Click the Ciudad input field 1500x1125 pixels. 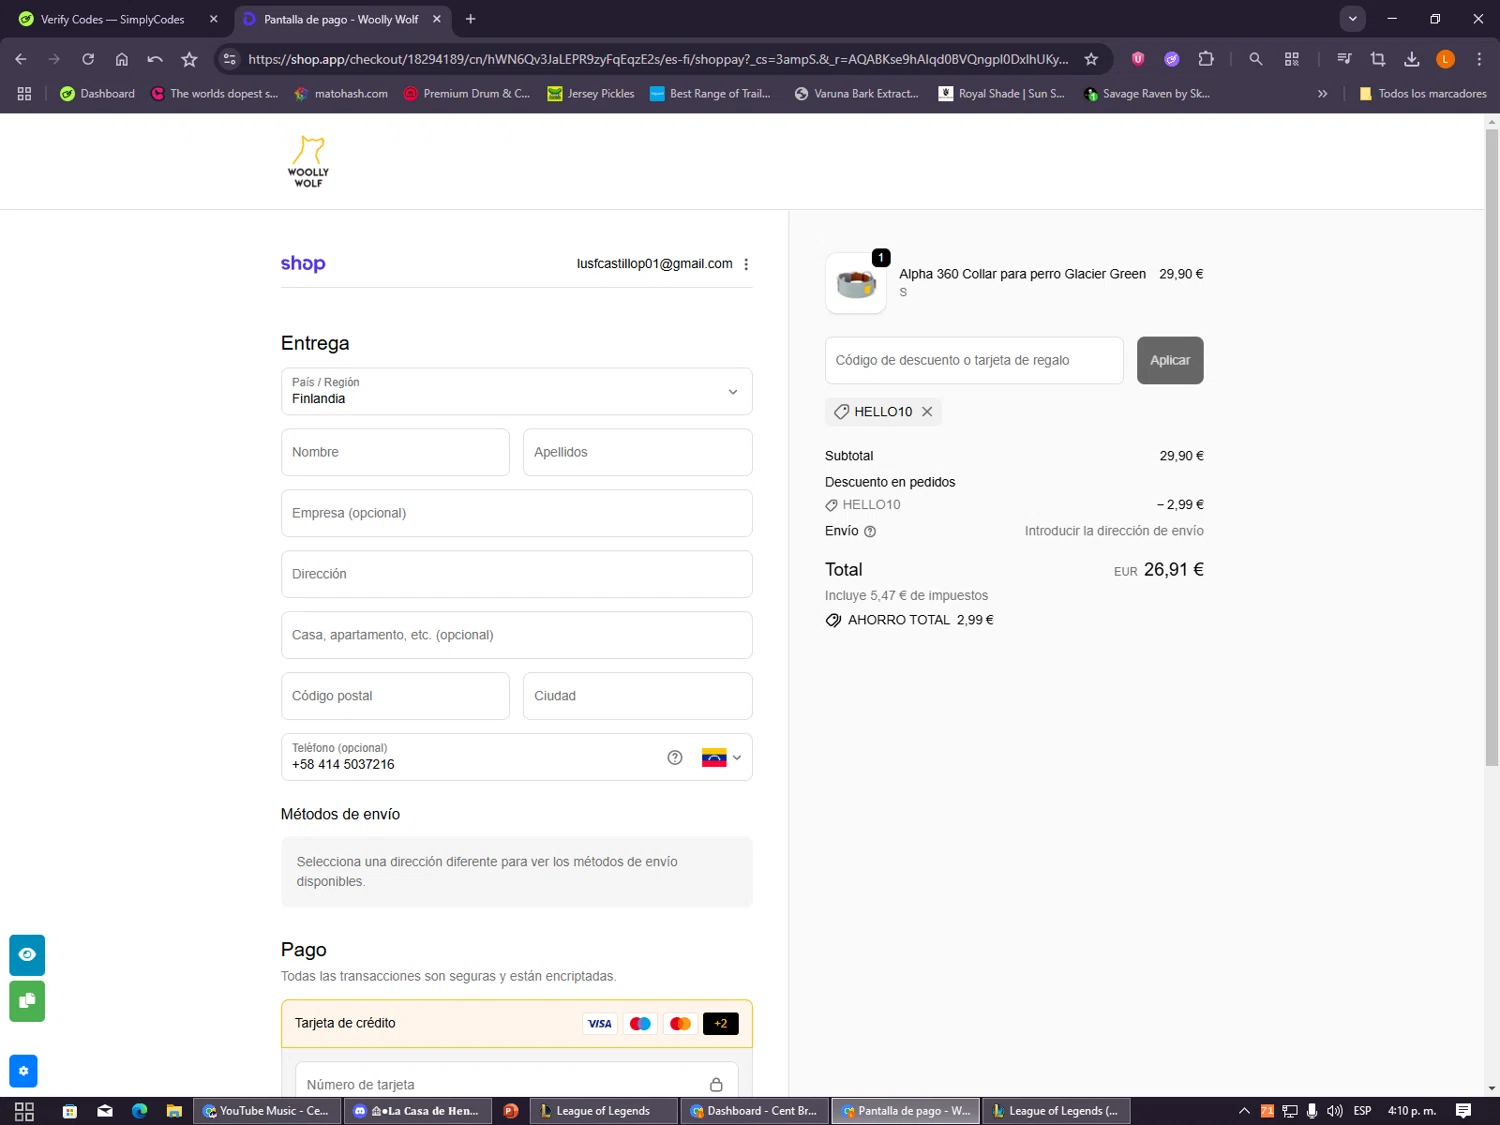click(x=638, y=696)
